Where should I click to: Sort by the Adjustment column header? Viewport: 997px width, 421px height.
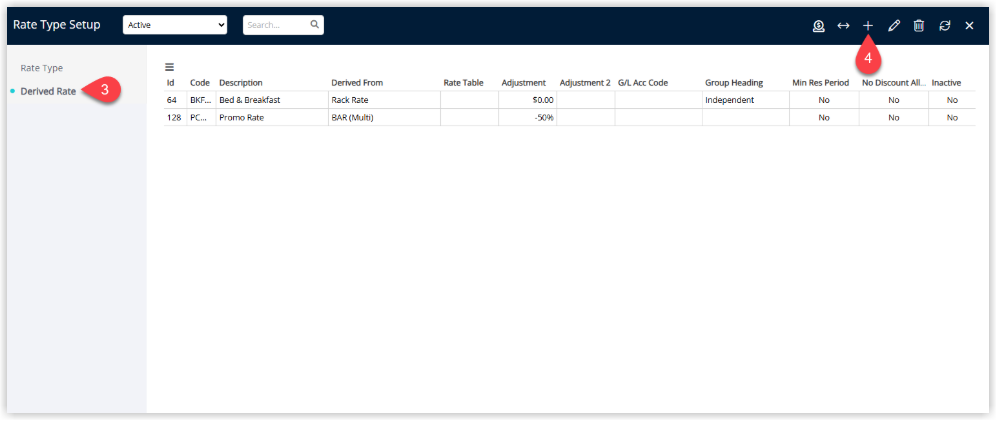[x=523, y=83]
